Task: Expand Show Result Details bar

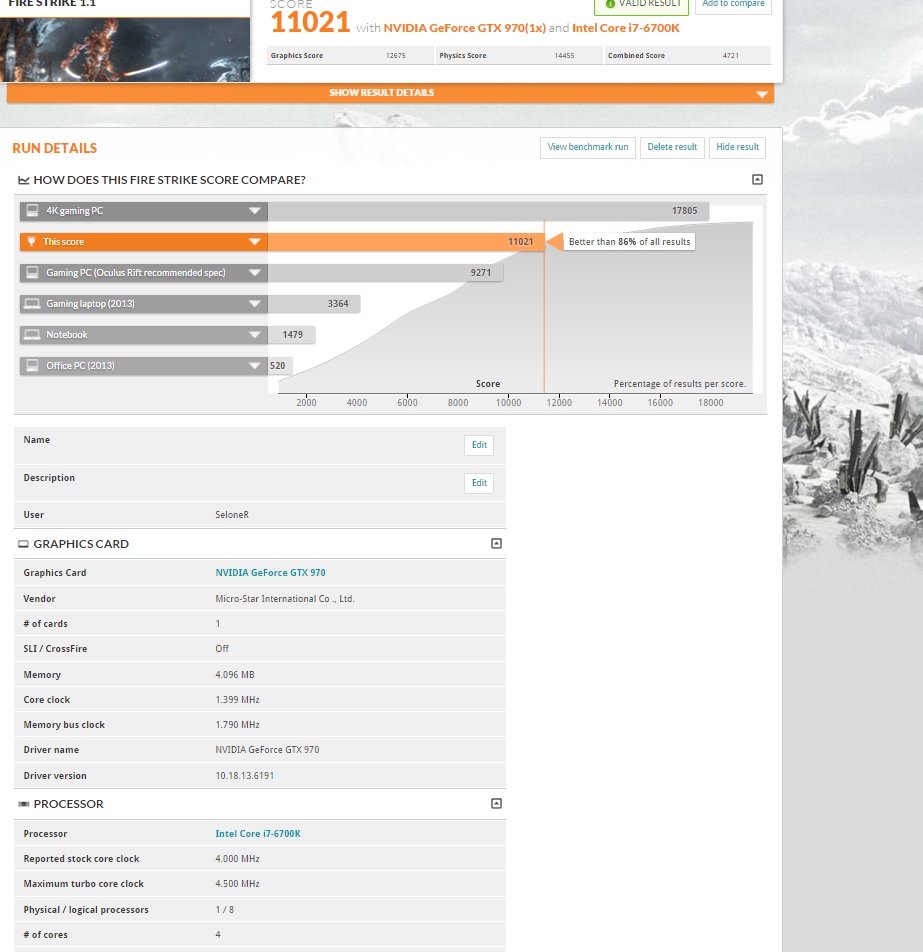Action: pos(390,93)
